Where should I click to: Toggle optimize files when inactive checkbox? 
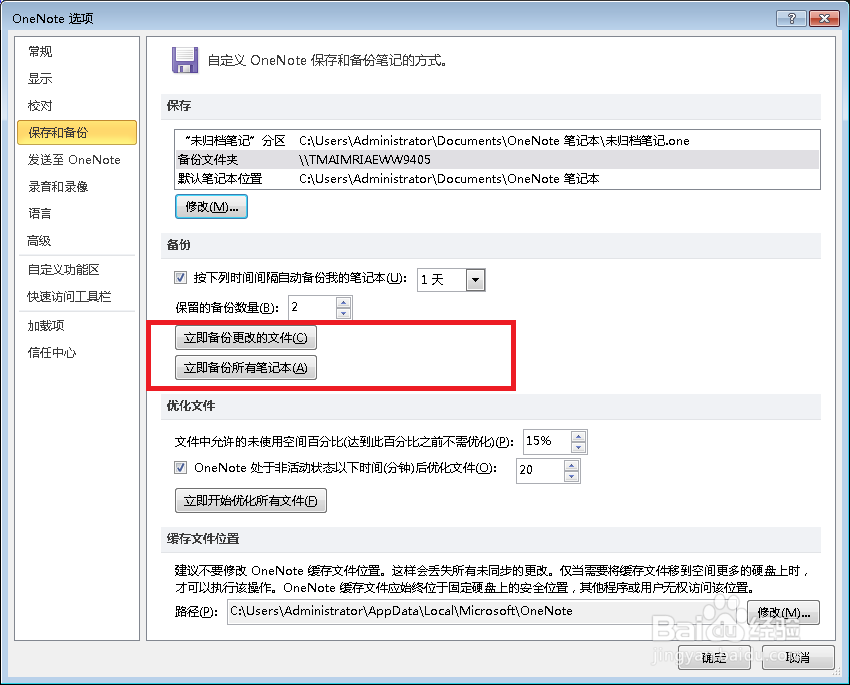[x=181, y=468]
